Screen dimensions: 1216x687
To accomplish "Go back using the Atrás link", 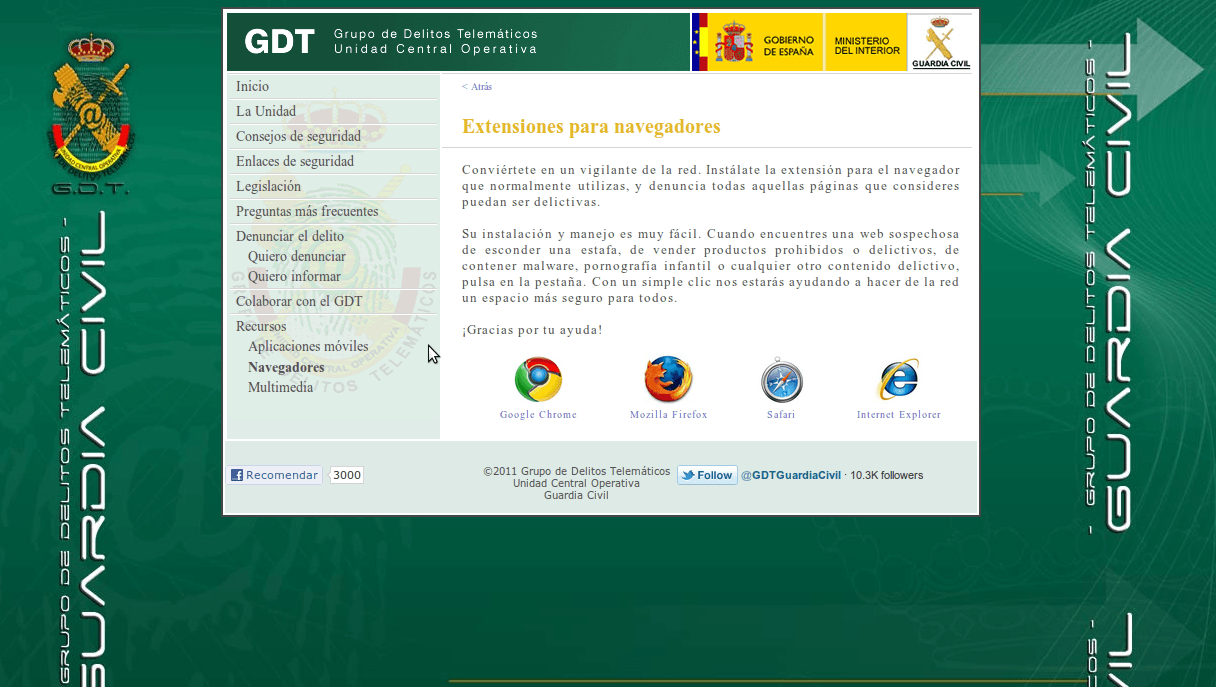I will pos(477,87).
